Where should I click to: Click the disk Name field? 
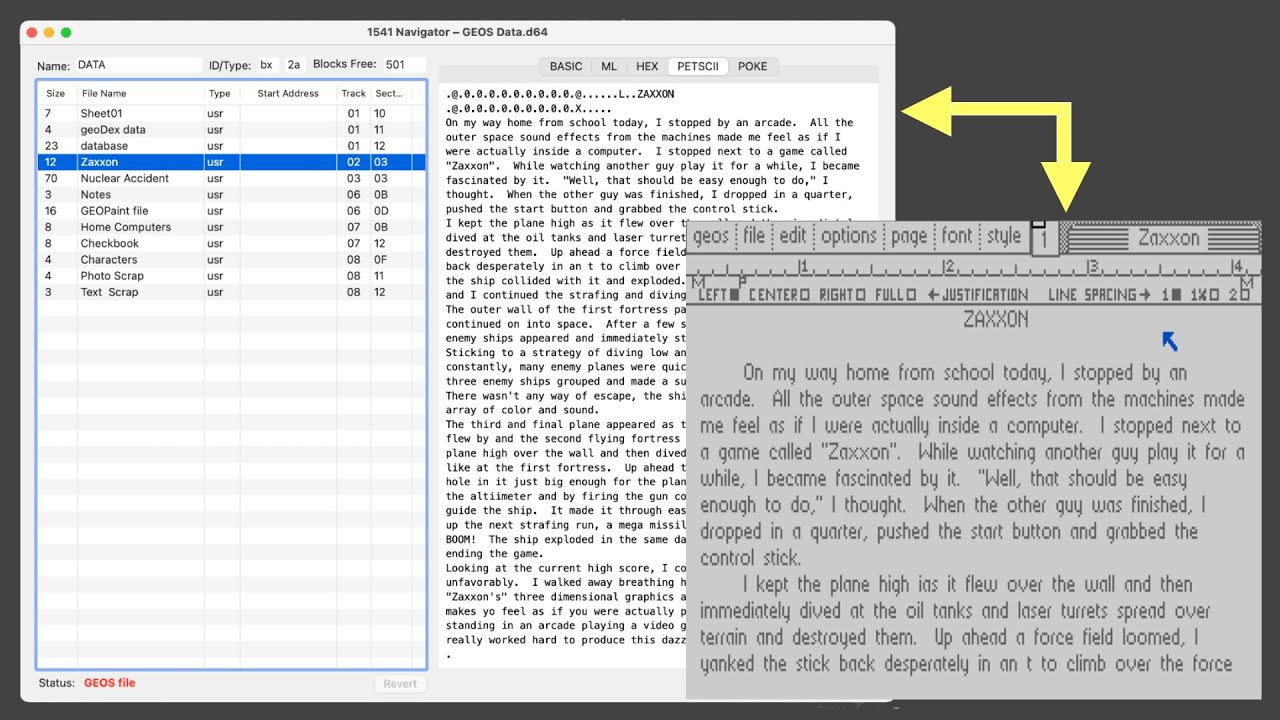click(x=138, y=65)
